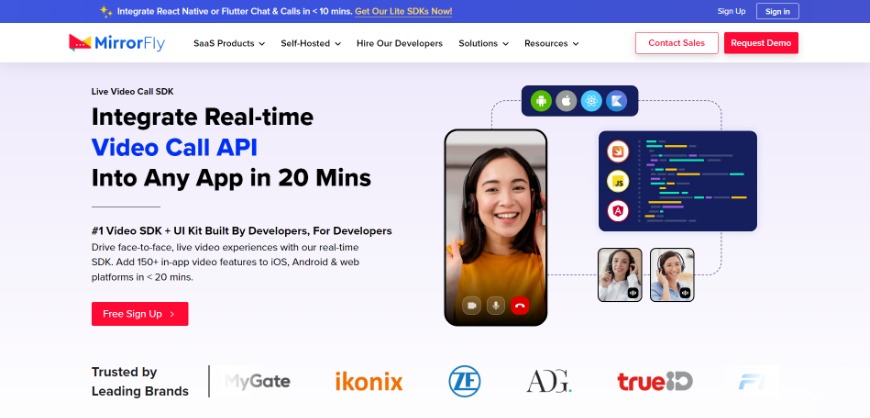Viewport: 870px width, 418px height.
Task: Open the Resources menu
Action: (x=552, y=43)
